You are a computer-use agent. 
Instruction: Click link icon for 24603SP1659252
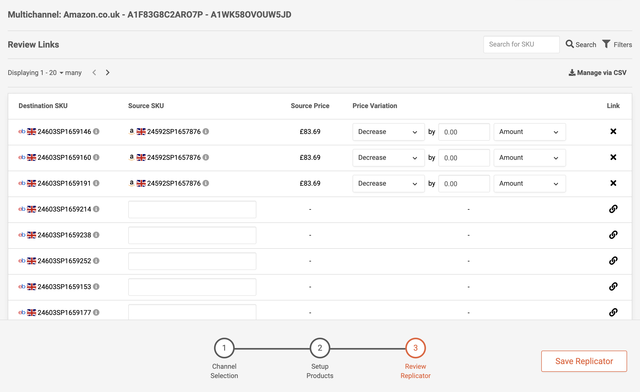613,261
